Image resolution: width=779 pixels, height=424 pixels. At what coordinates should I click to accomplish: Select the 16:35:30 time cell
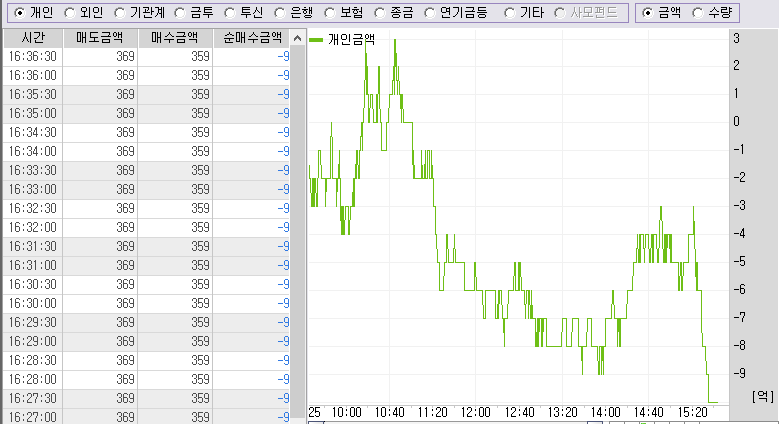click(33, 94)
